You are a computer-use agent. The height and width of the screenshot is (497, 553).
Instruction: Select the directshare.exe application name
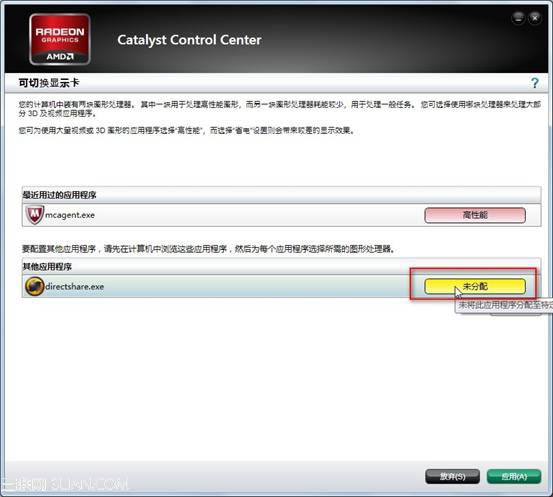point(74,286)
